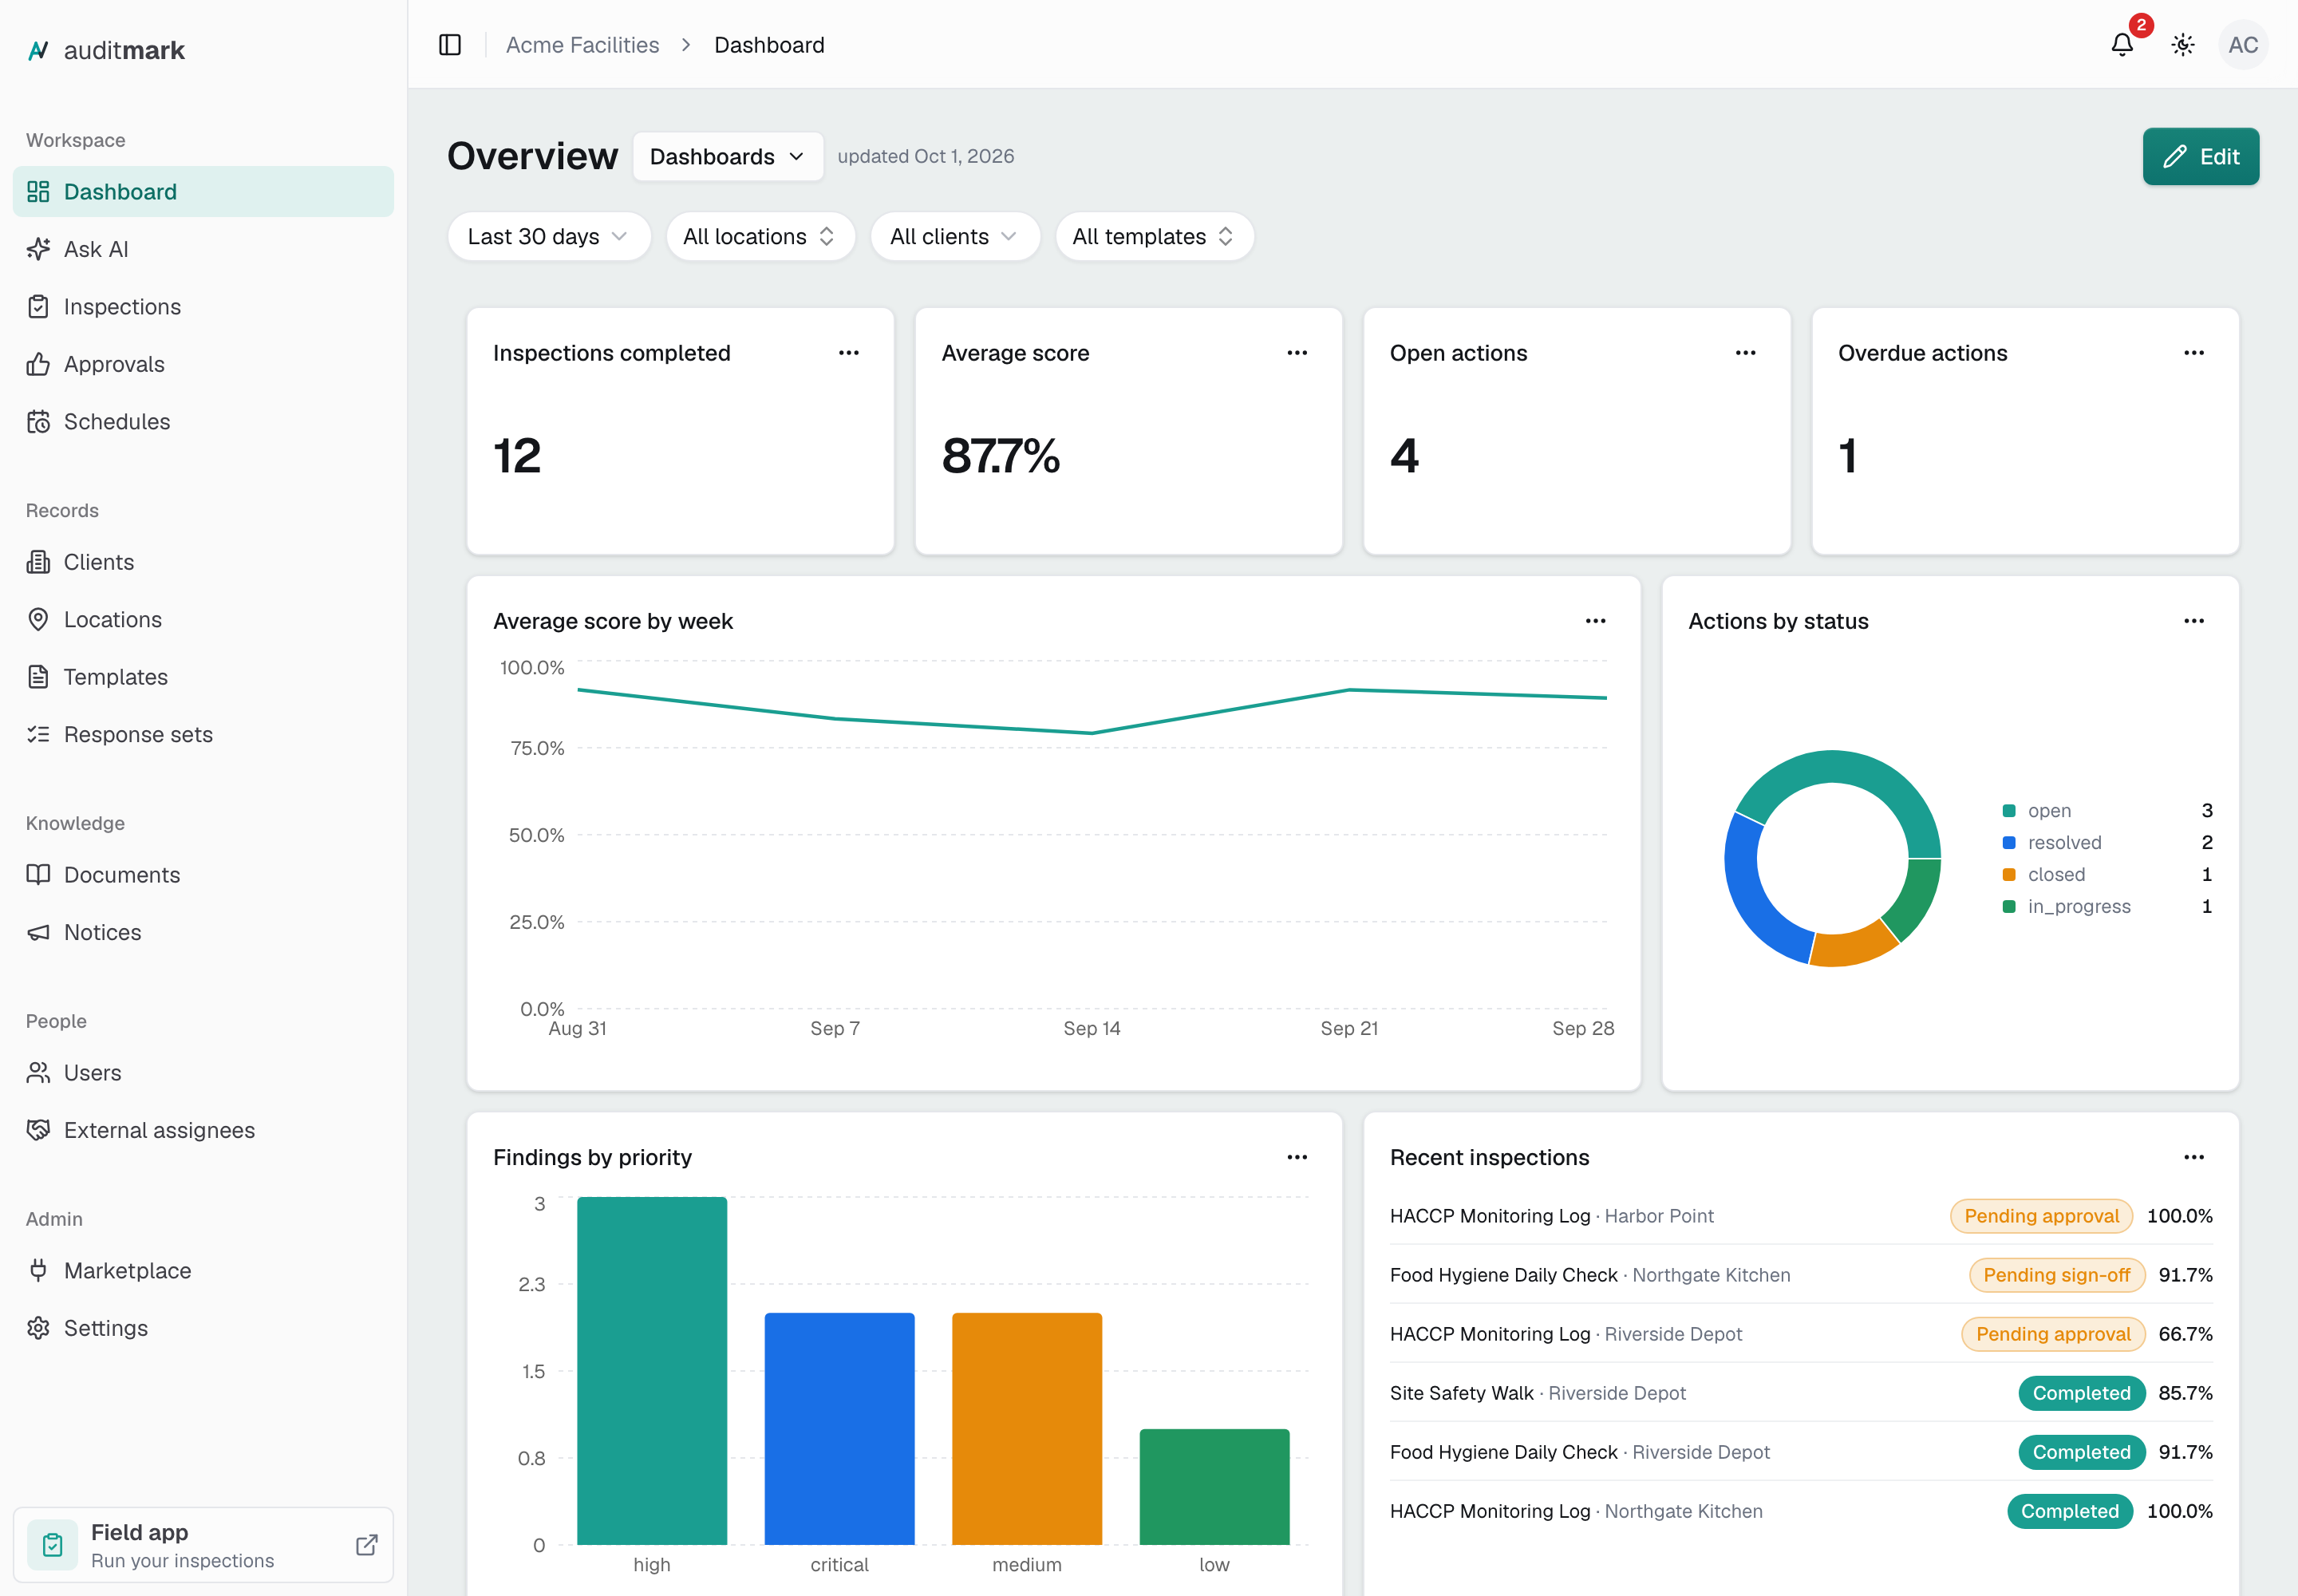The width and height of the screenshot is (2298, 1596).
Task: Navigate to Templates
Action: pos(203,677)
